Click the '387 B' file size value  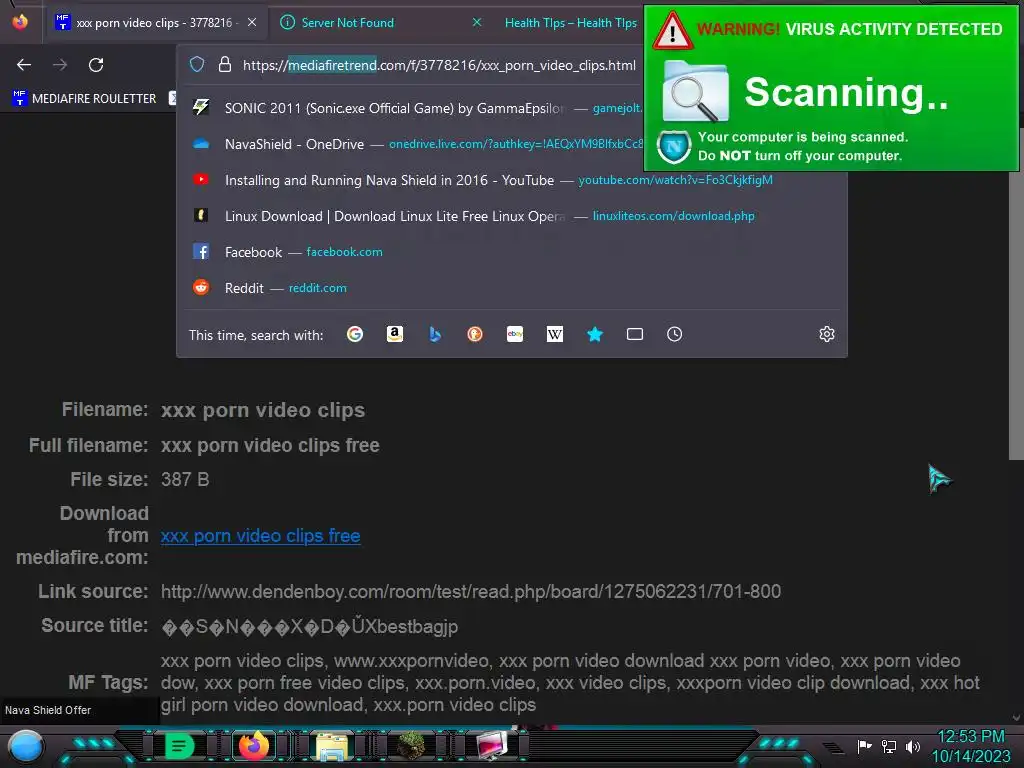pyautogui.click(x=185, y=479)
